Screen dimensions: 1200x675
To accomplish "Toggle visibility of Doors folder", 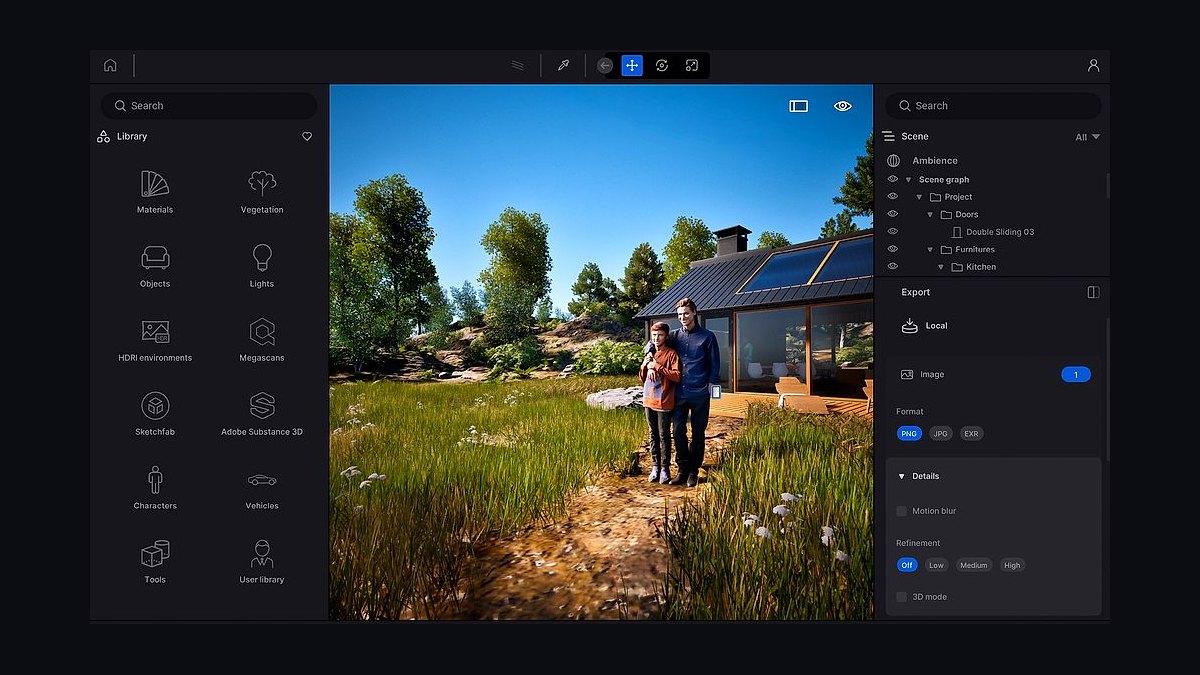I will point(893,214).
